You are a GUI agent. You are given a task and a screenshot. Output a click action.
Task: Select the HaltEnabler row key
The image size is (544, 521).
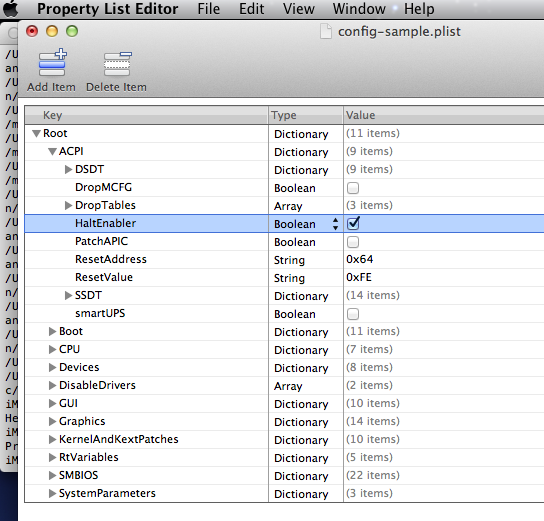(x=105, y=223)
